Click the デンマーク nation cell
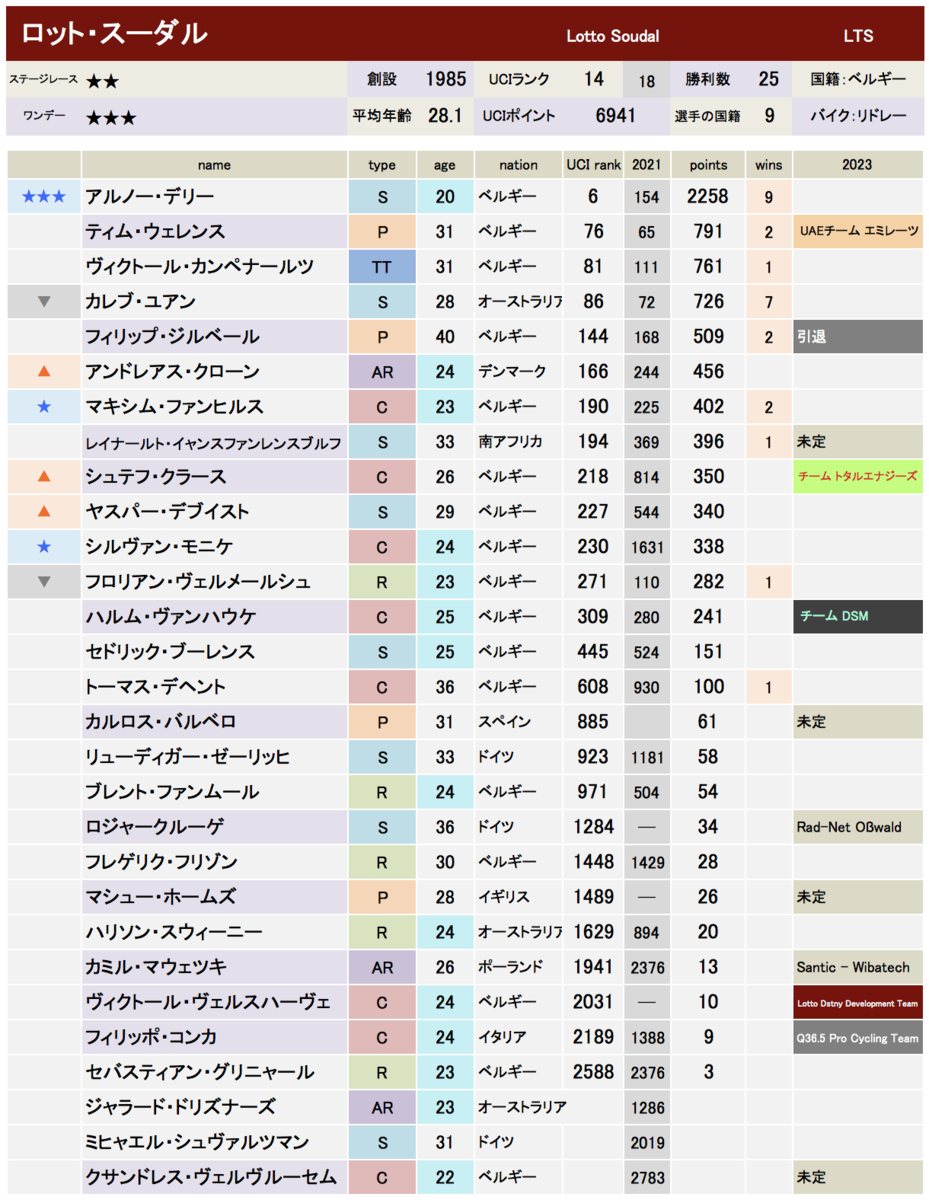Screen dimensions: 929x1200 [x=518, y=372]
